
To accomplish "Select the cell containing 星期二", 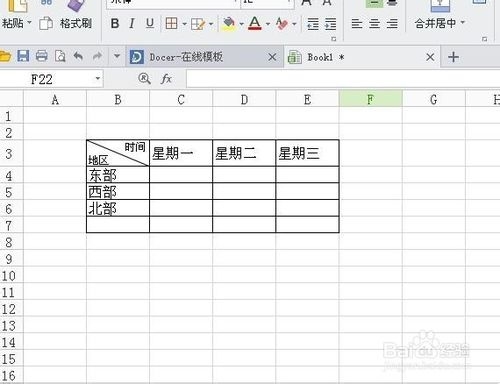I will (x=244, y=153).
